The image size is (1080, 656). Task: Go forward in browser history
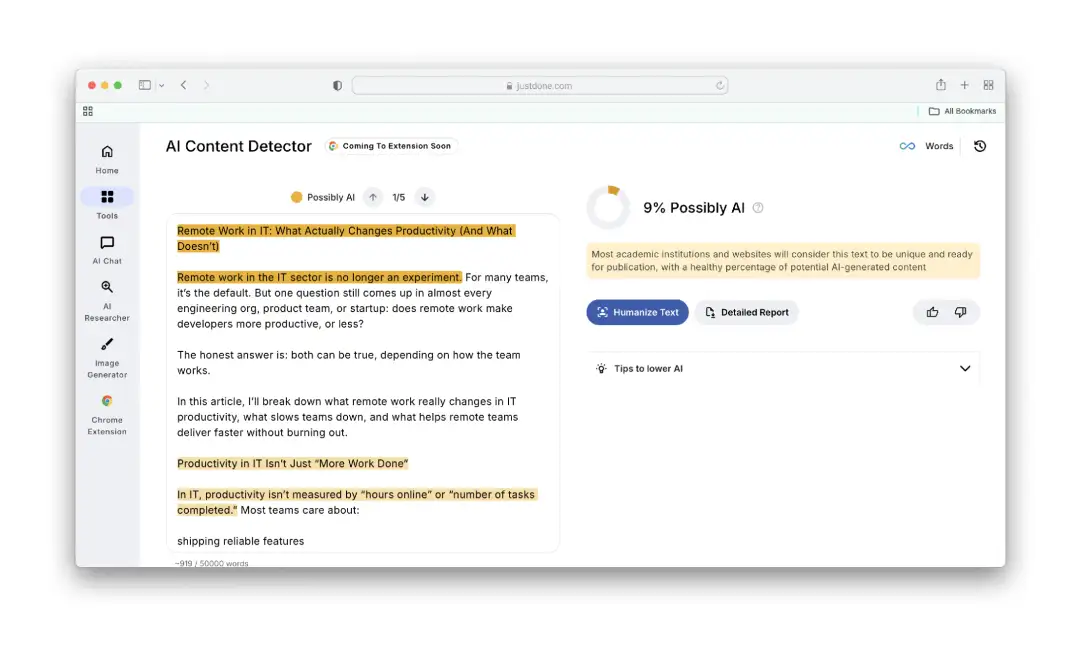coord(206,85)
